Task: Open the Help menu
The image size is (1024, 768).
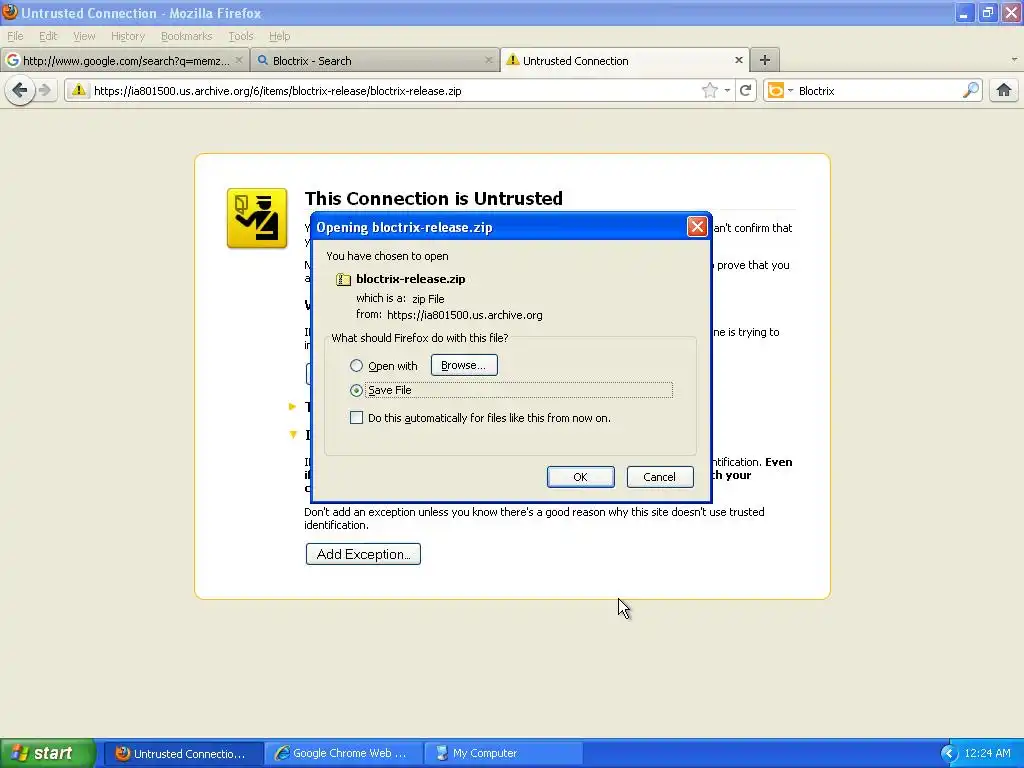Action: tap(280, 36)
